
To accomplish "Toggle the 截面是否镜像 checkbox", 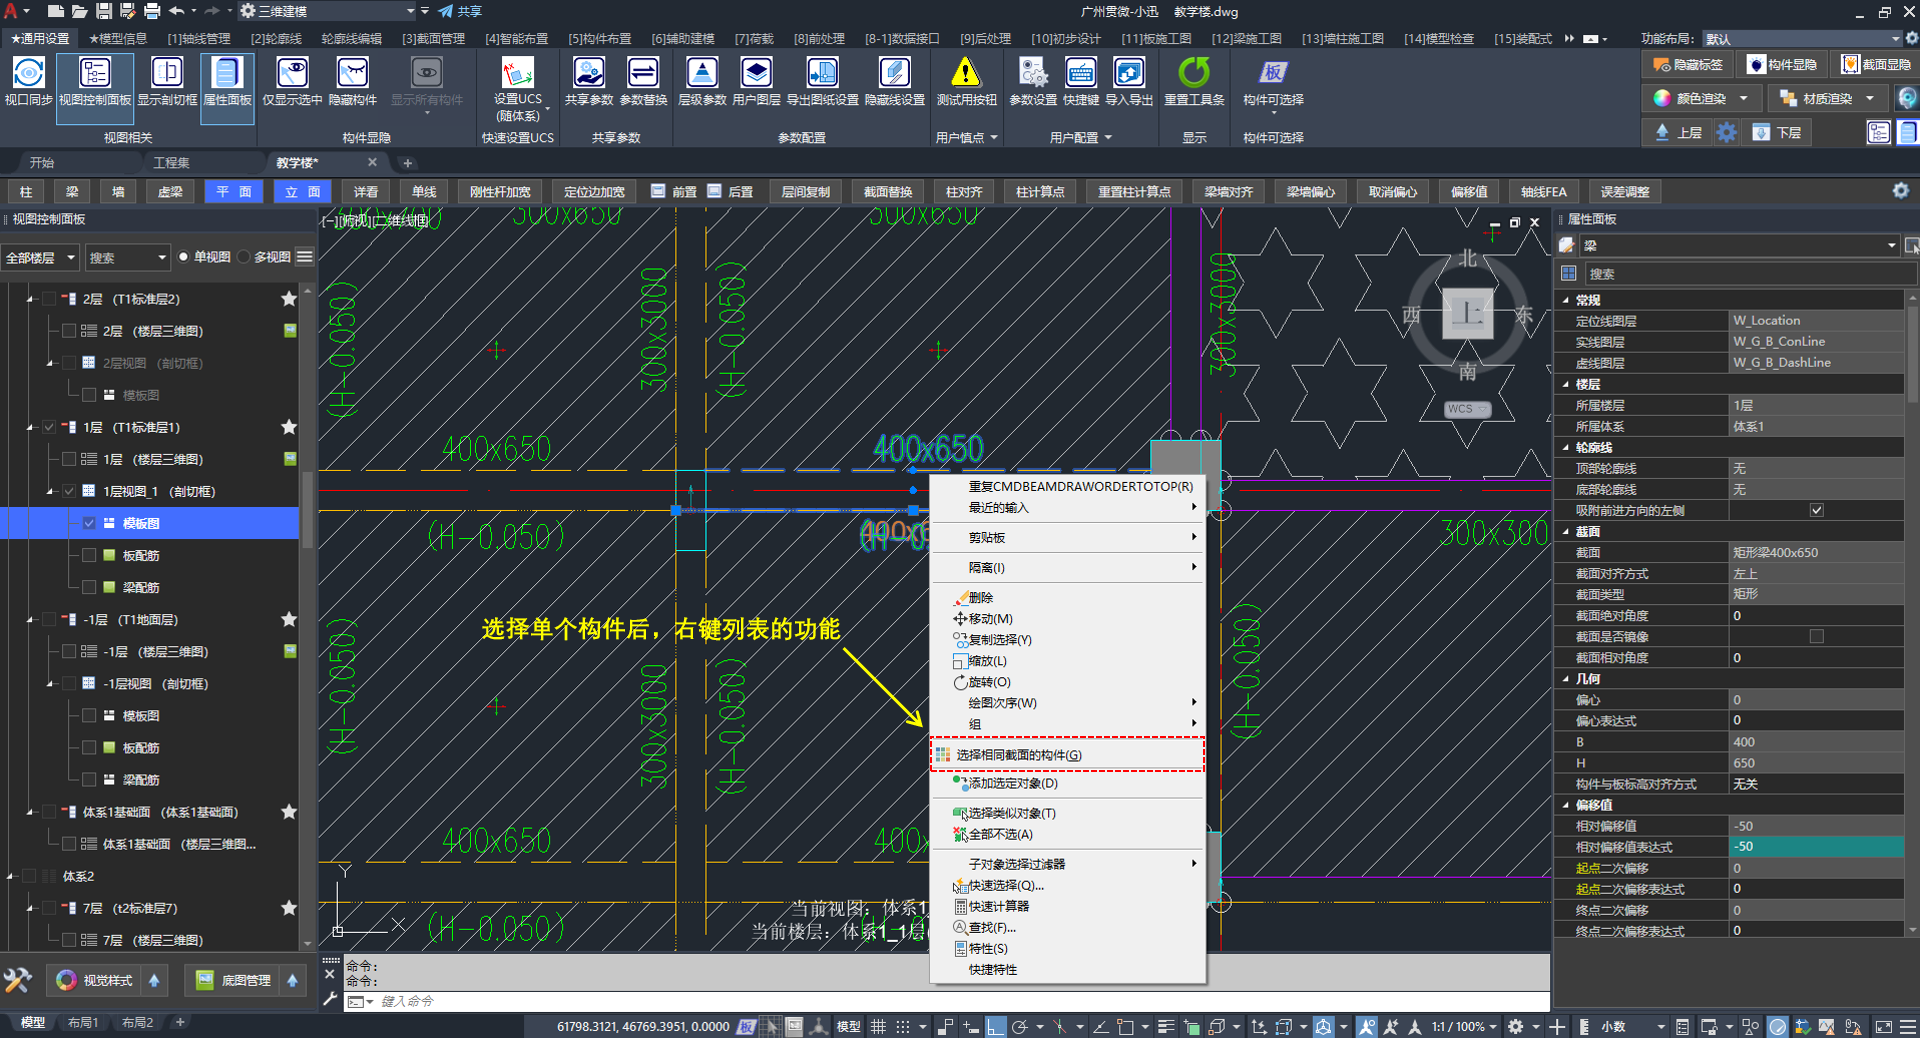I will 1816,636.
